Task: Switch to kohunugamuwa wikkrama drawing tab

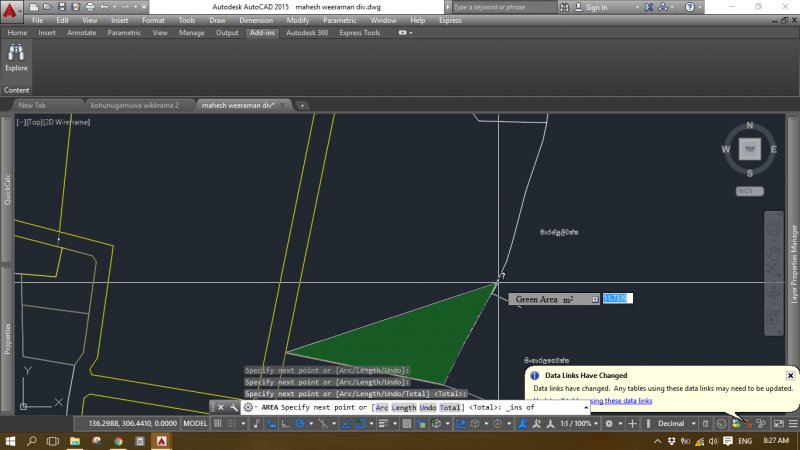Action: [x=134, y=104]
